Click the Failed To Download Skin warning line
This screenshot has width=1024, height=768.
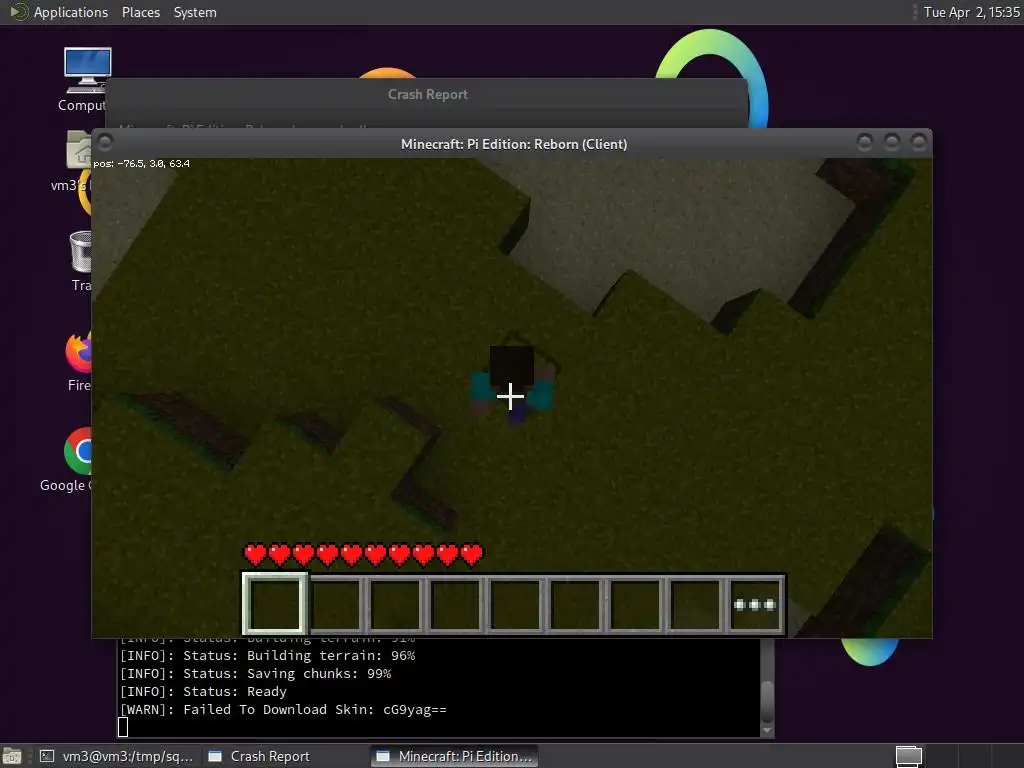[x=283, y=710]
